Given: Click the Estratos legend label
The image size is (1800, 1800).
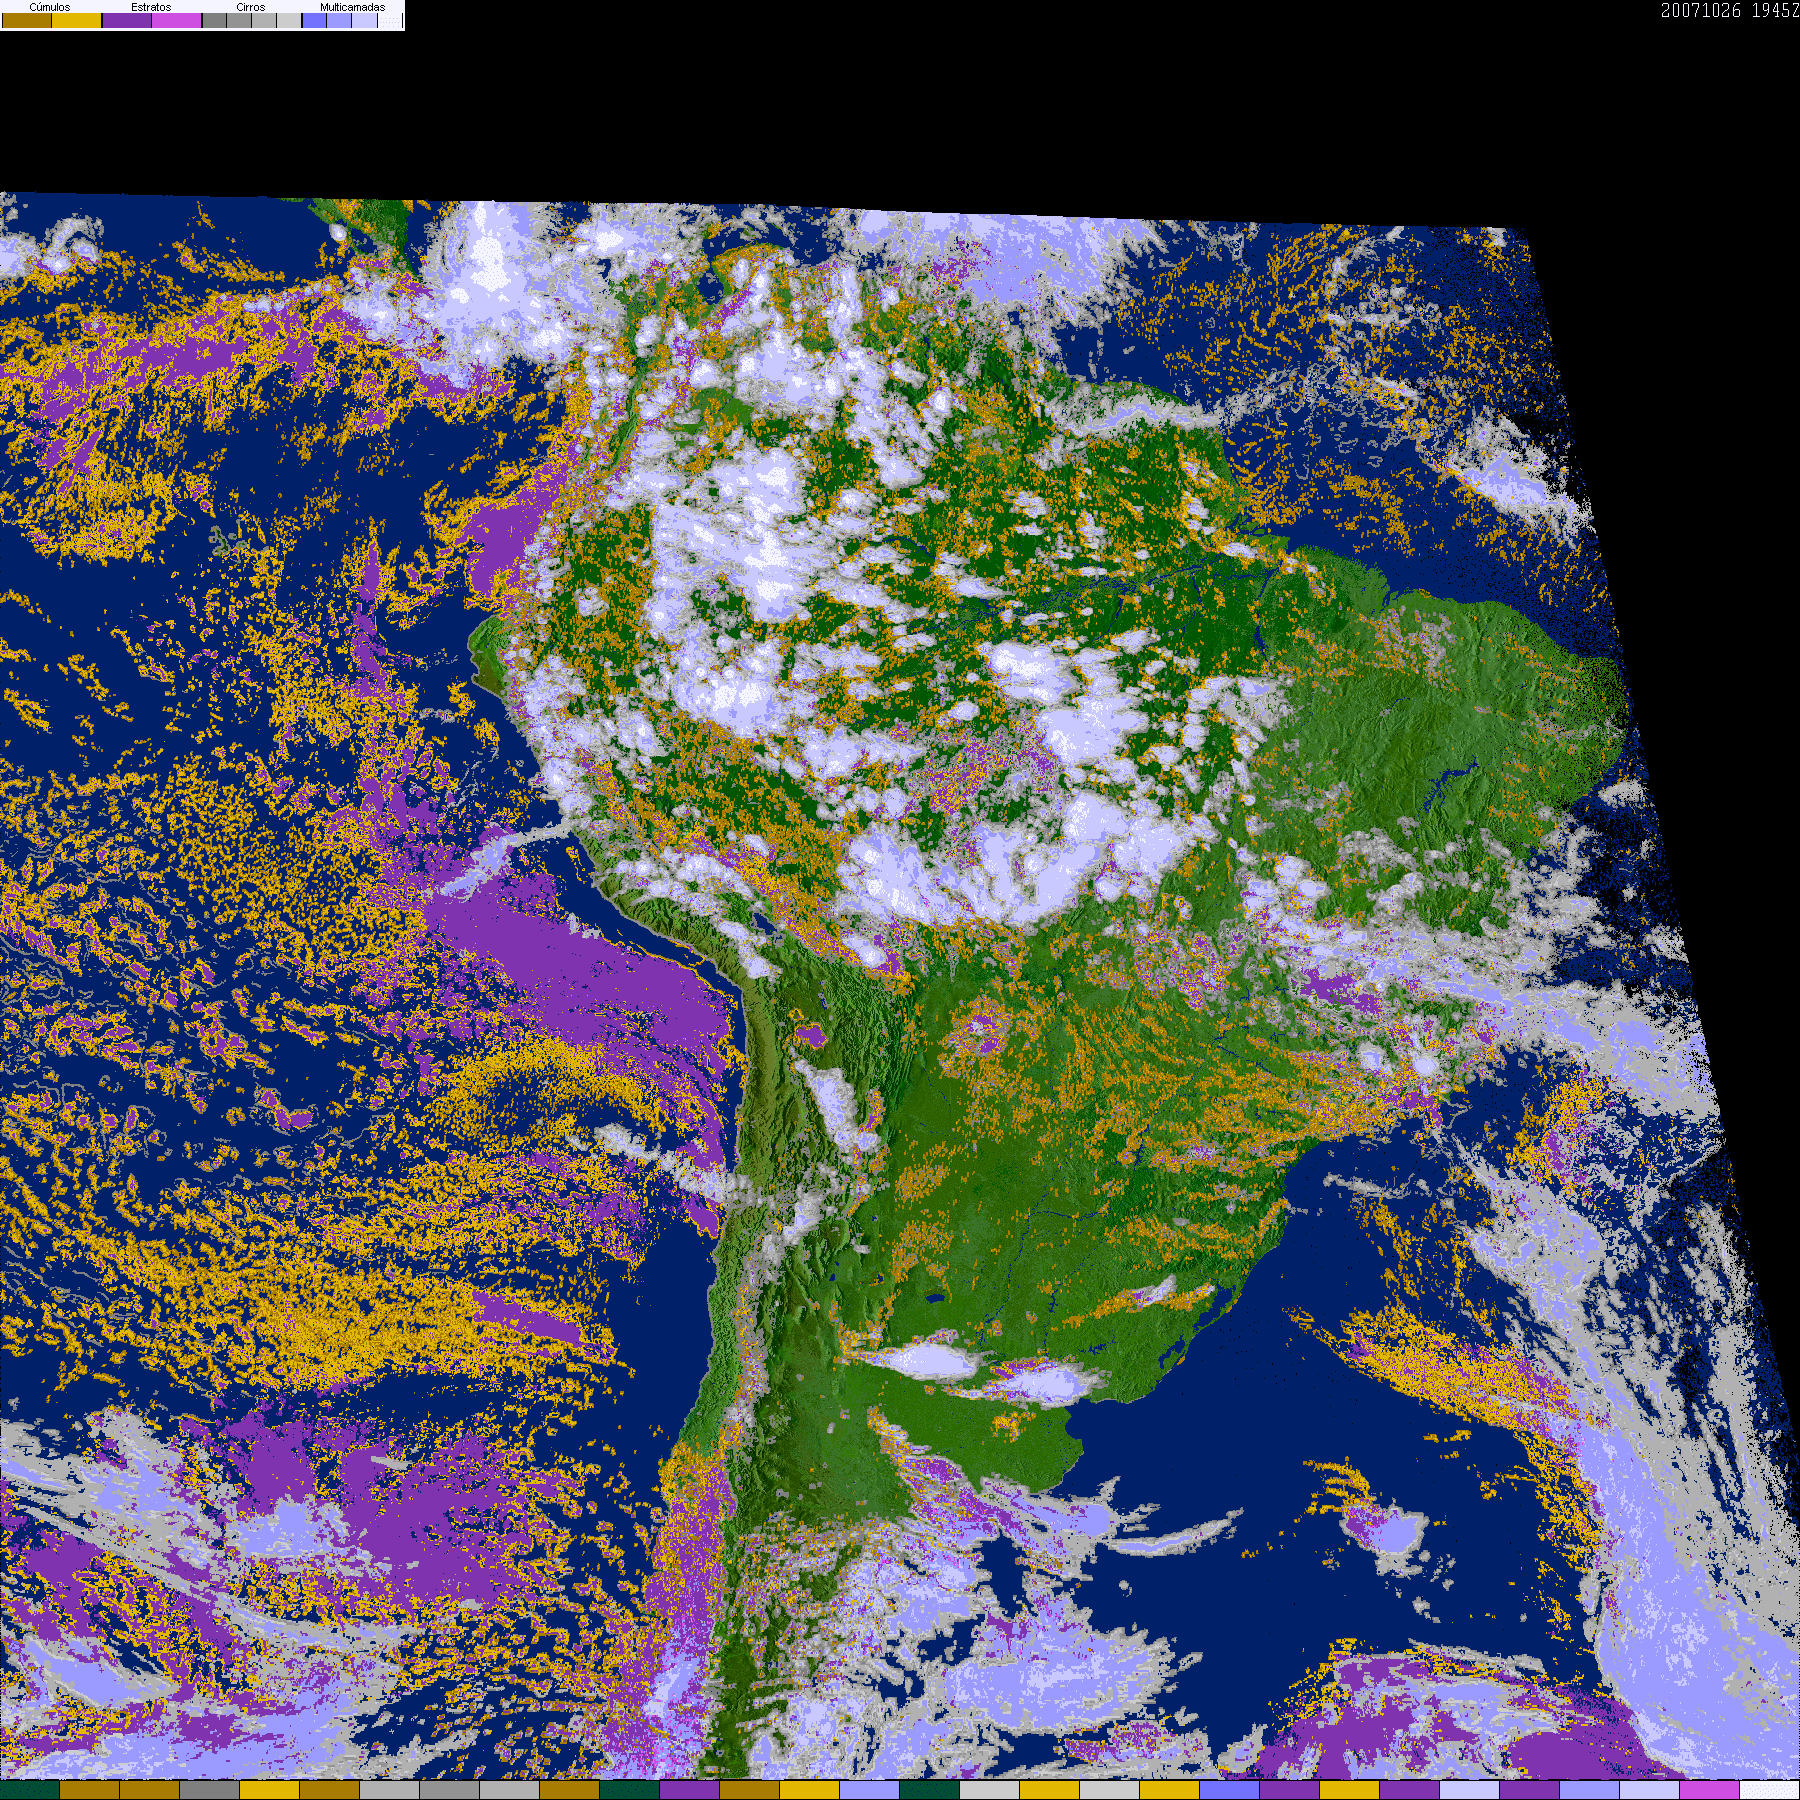Looking at the screenshot, I should (151, 7).
